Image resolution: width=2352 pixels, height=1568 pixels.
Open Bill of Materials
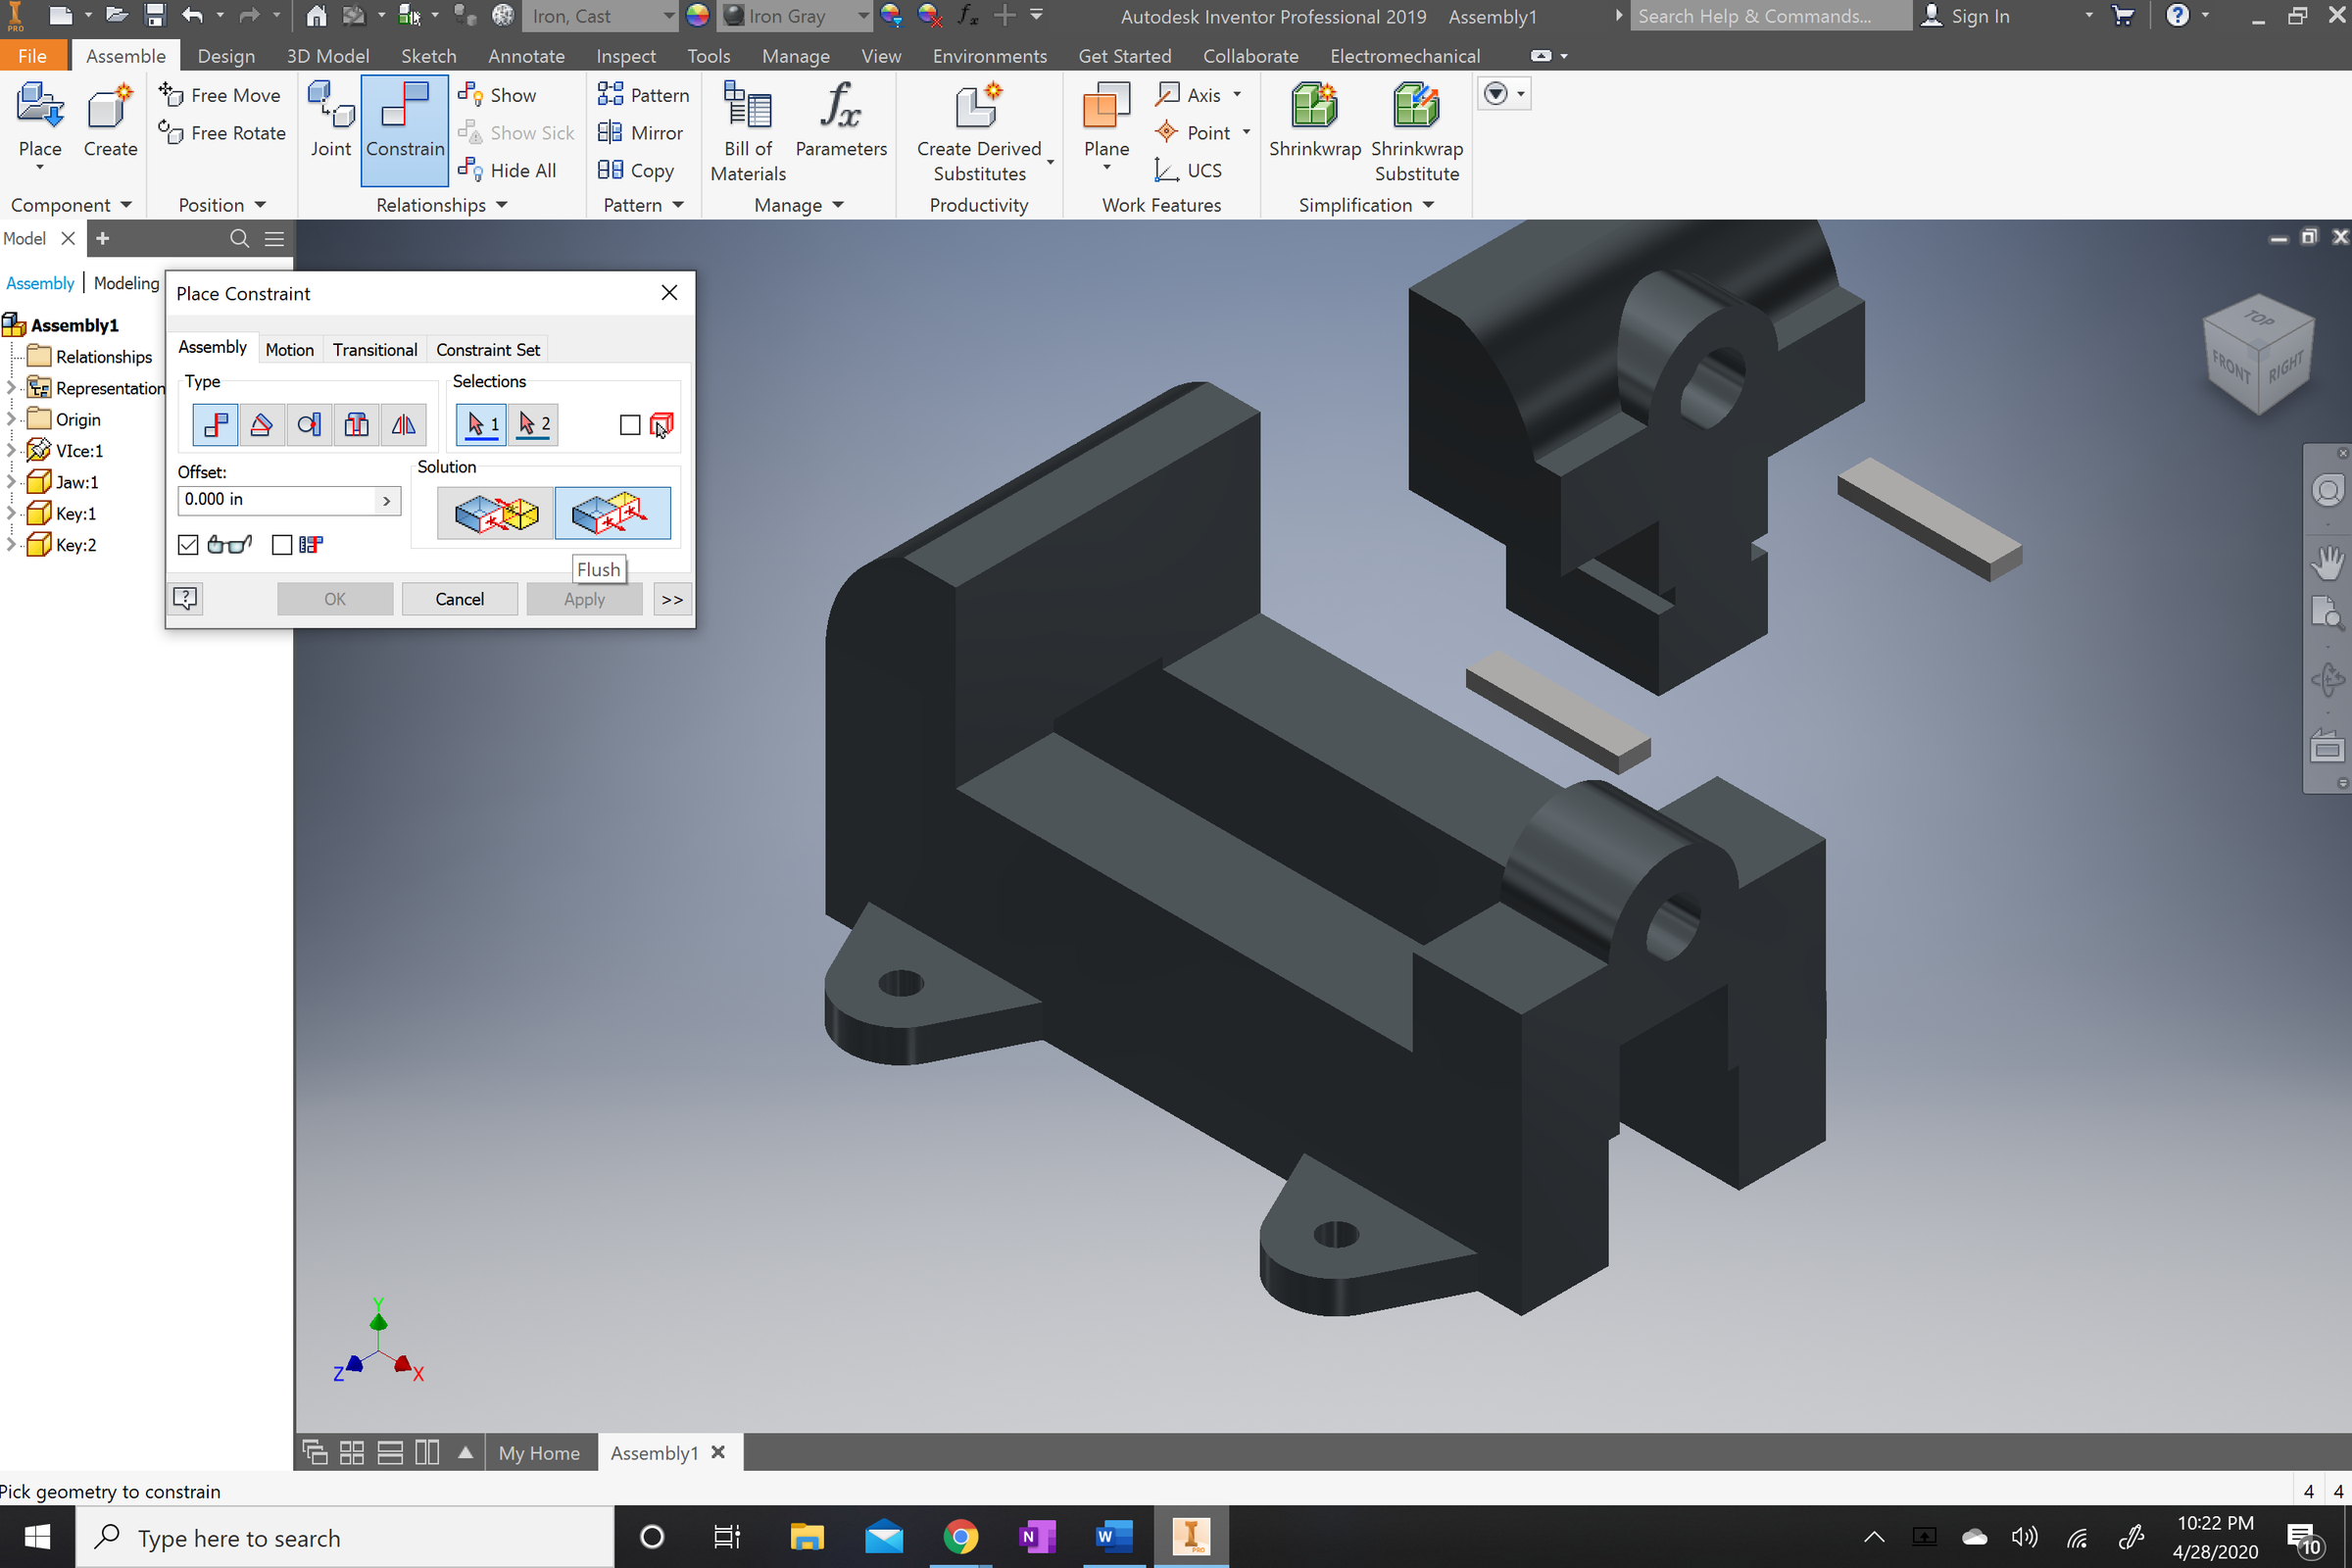coord(747,130)
